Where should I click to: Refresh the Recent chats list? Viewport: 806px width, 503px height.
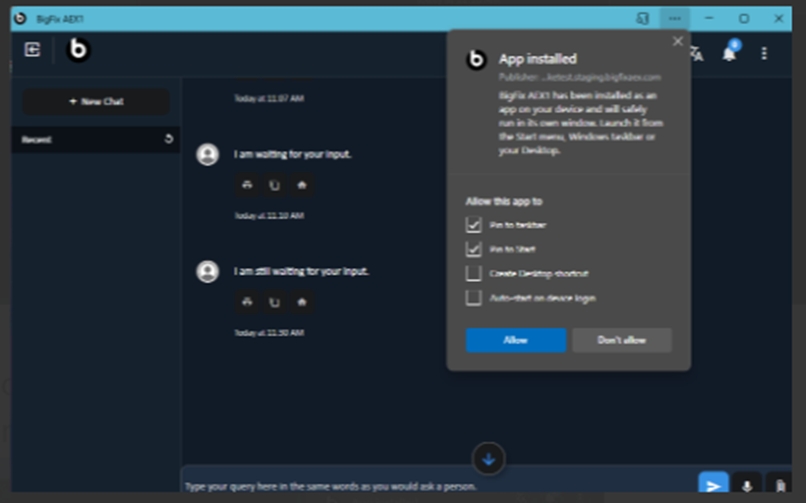click(168, 139)
